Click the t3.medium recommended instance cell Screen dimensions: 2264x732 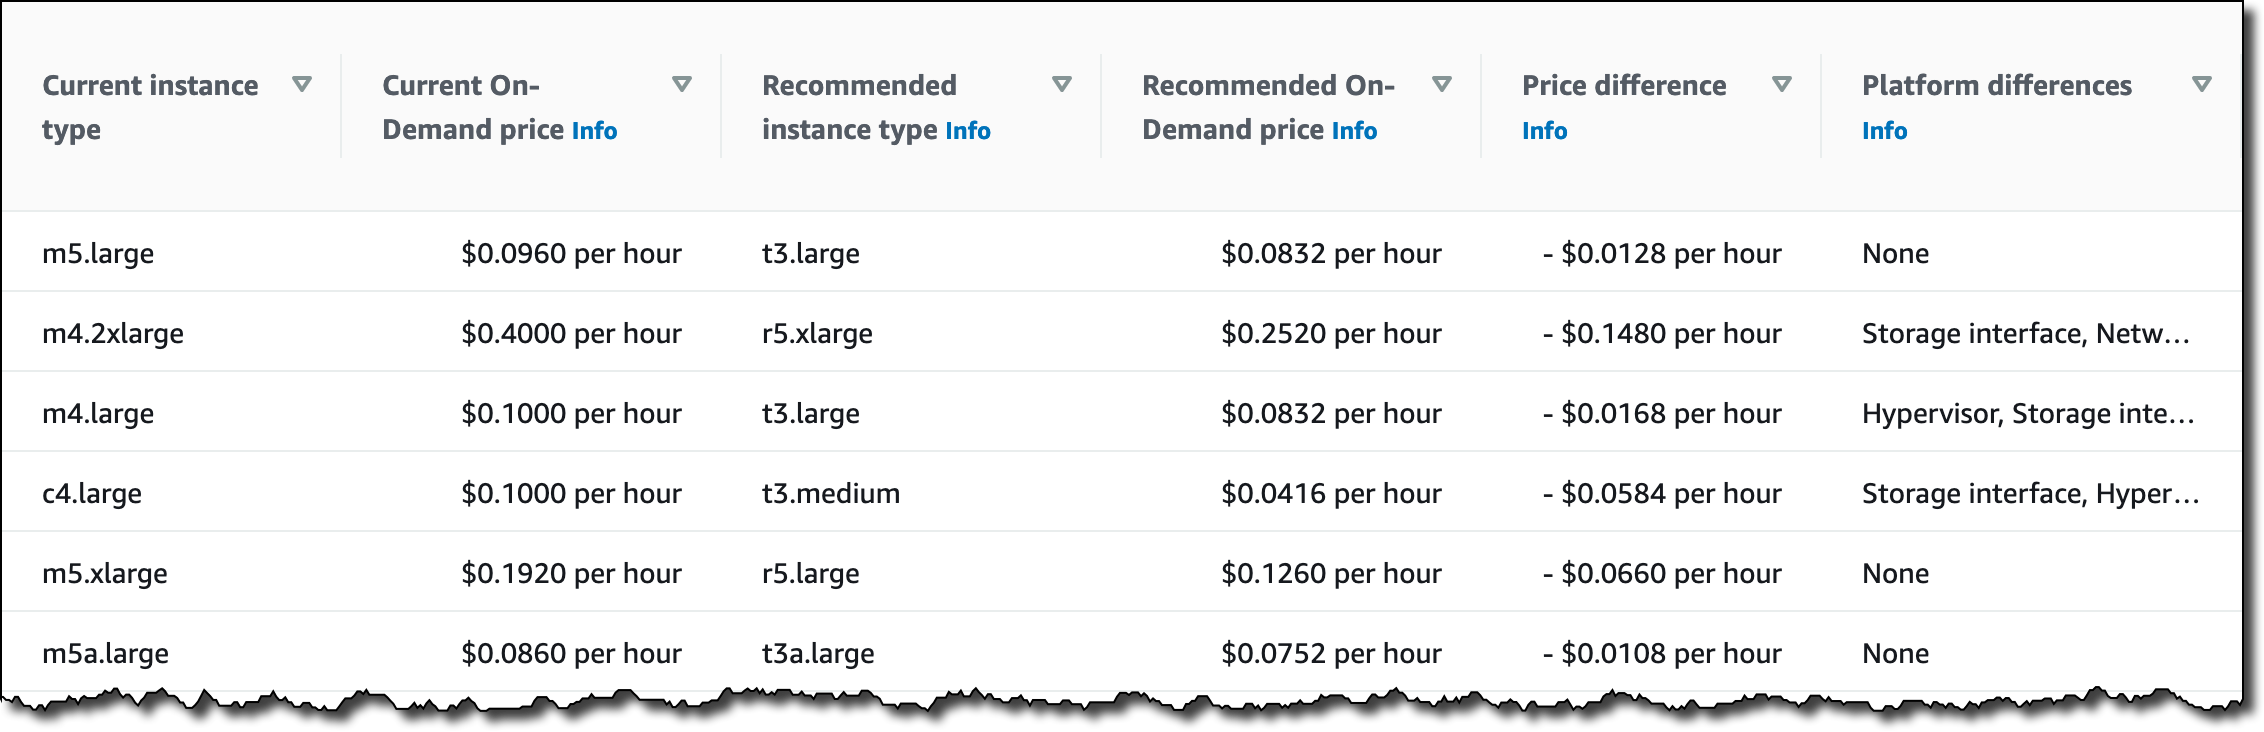[x=830, y=494]
